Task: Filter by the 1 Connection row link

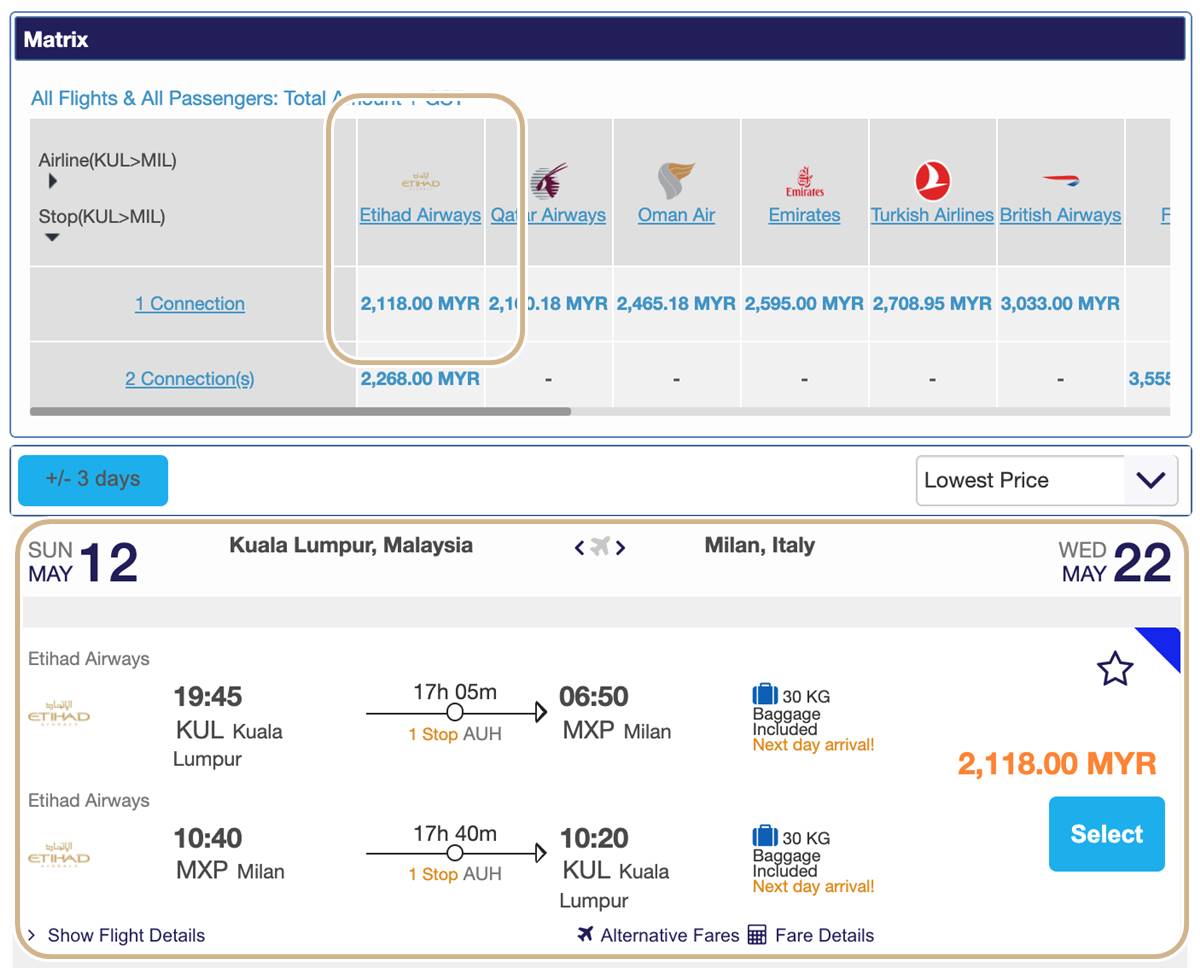Action: tap(190, 304)
